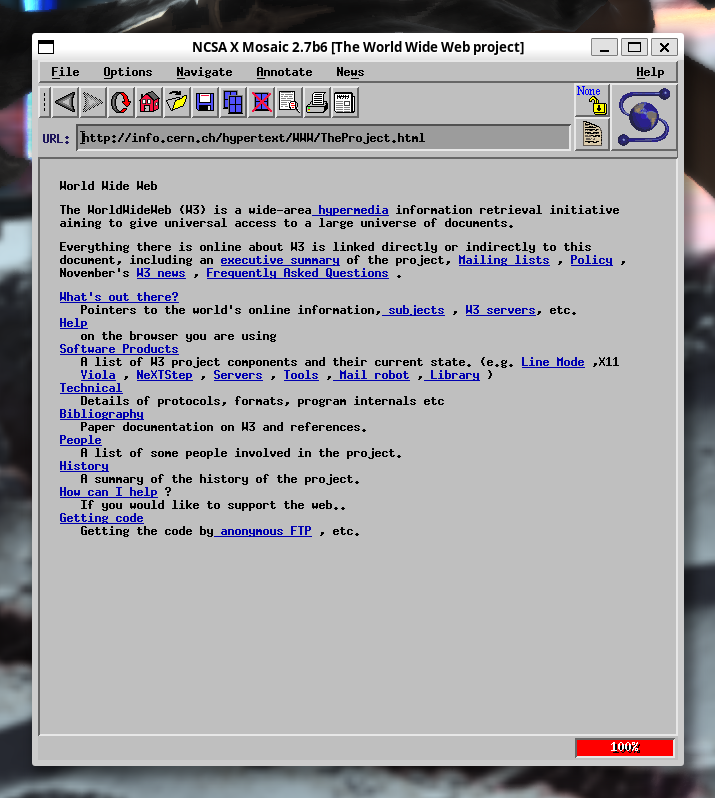Follow the hypermedia link
The width and height of the screenshot is (715, 798).
point(353,210)
